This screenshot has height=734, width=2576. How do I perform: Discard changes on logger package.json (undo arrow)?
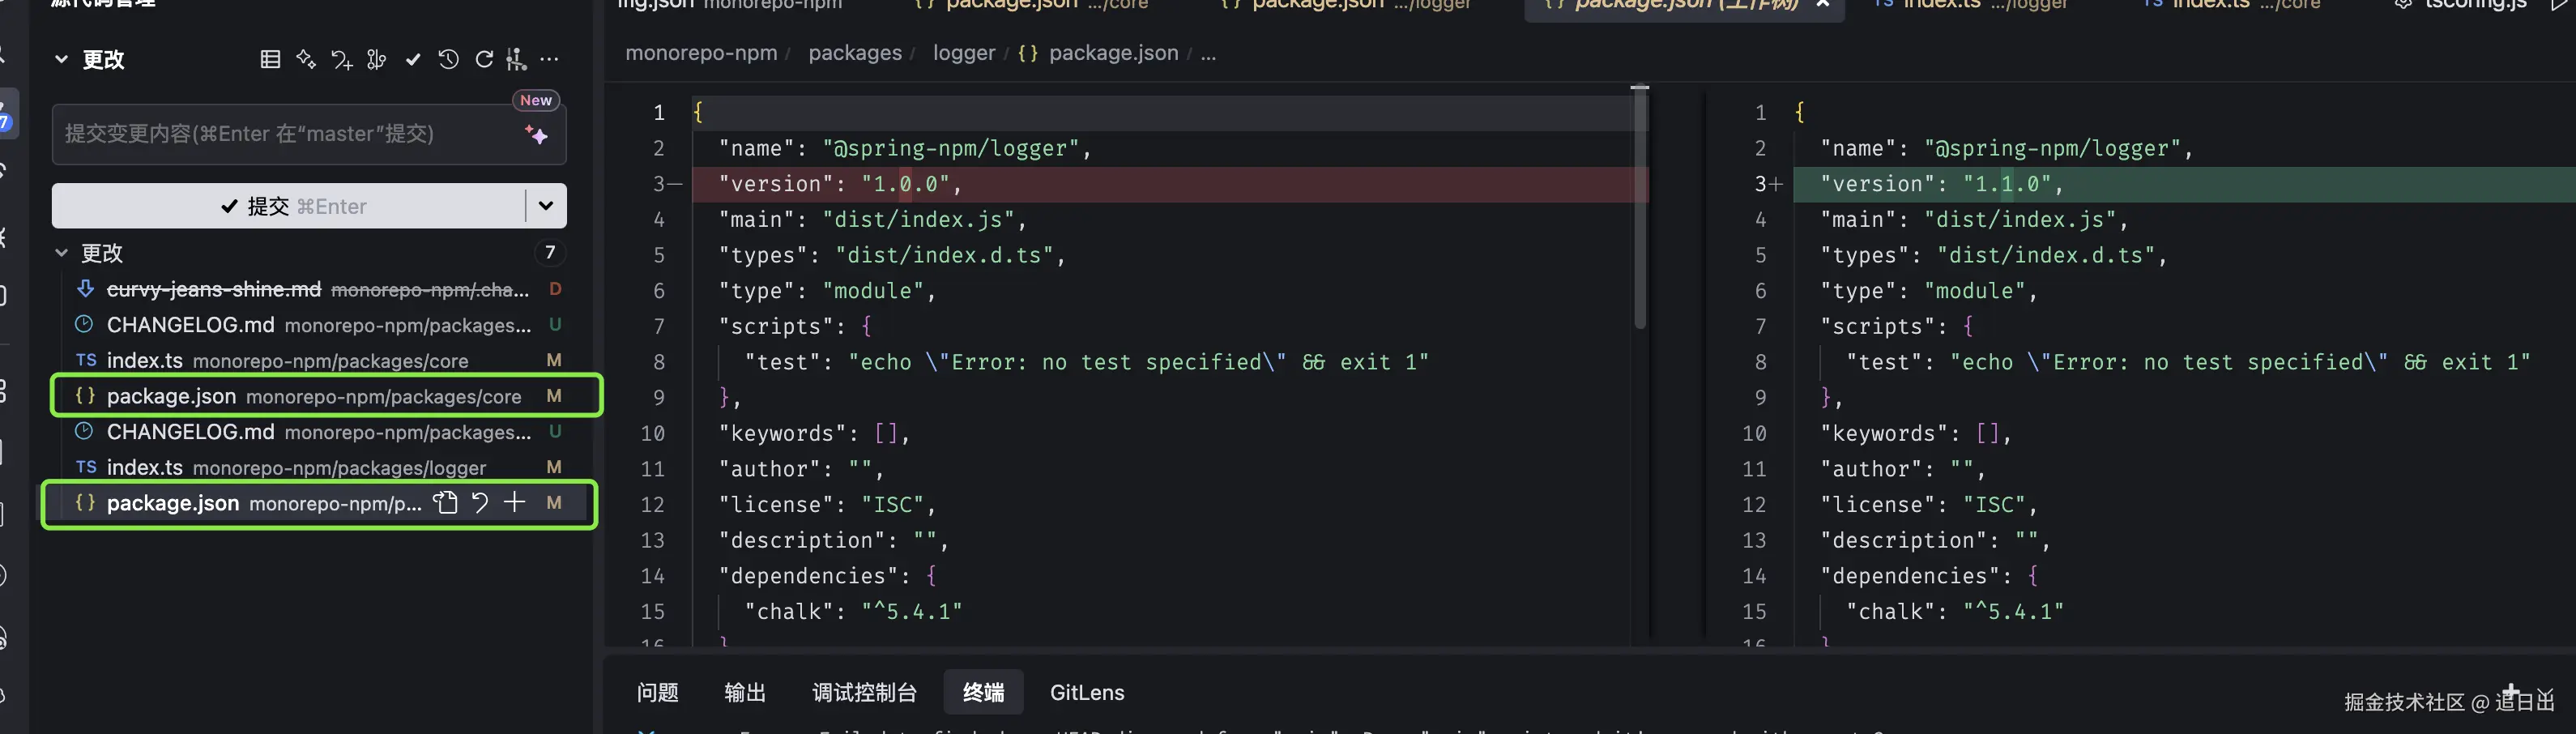[480, 503]
